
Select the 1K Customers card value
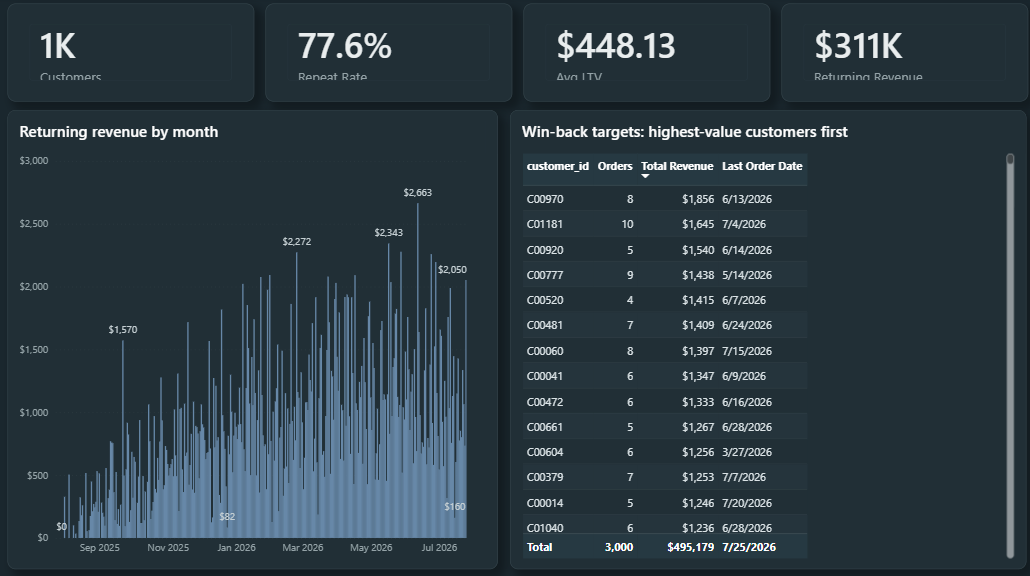[58, 46]
